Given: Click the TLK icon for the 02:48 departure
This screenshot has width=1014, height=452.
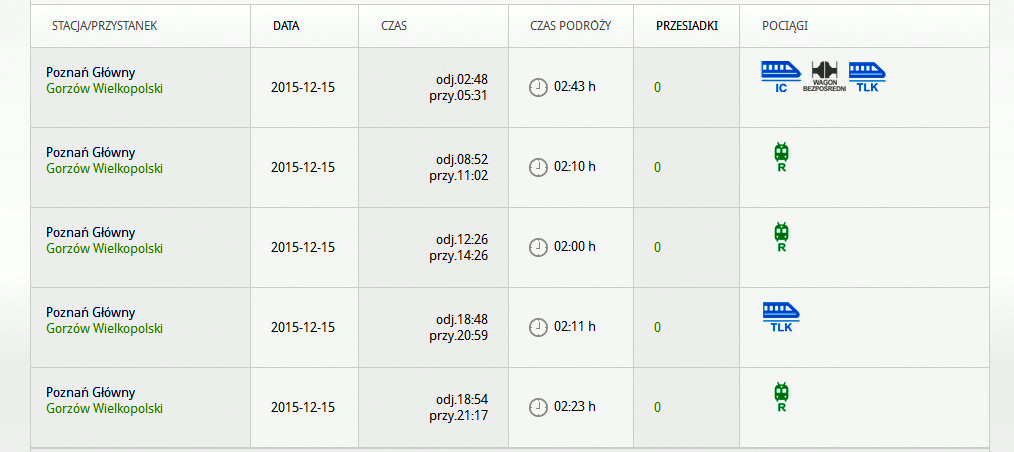Looking at the screenshot, I should [867, 76].
